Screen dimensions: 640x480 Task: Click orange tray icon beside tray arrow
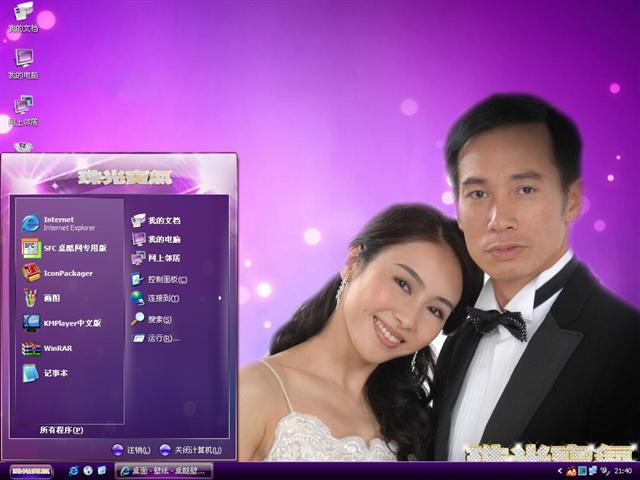pos(571,471)
